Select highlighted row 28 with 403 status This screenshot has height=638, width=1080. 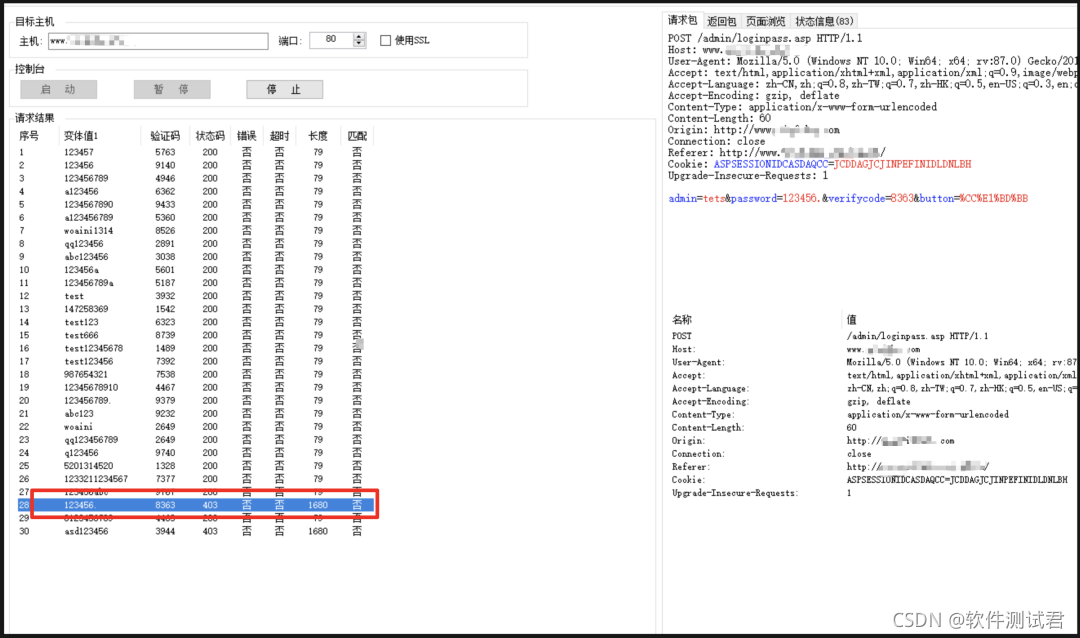[x=196, y=505]
